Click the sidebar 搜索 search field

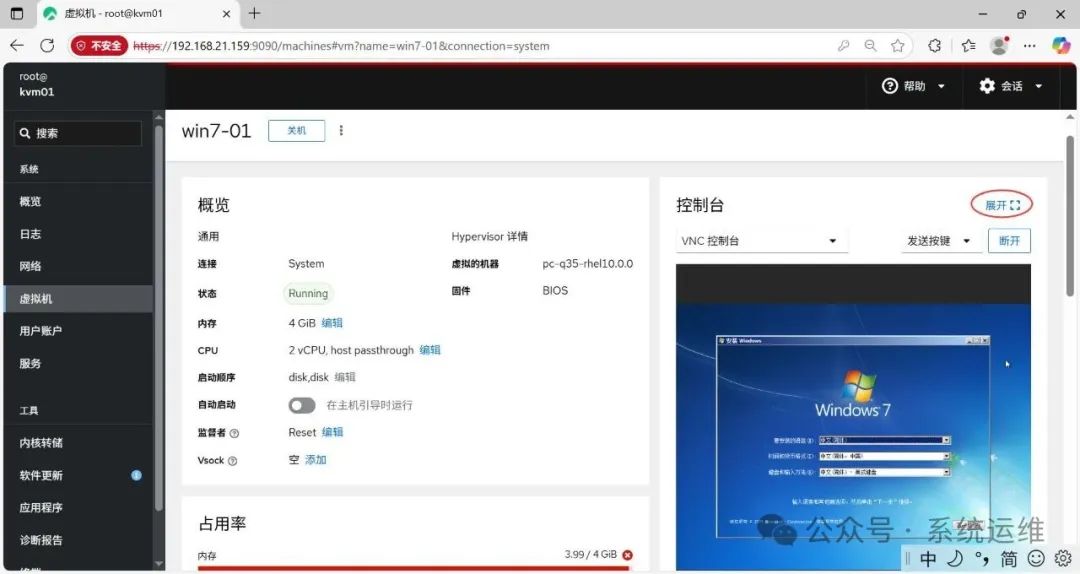[78, 134]
